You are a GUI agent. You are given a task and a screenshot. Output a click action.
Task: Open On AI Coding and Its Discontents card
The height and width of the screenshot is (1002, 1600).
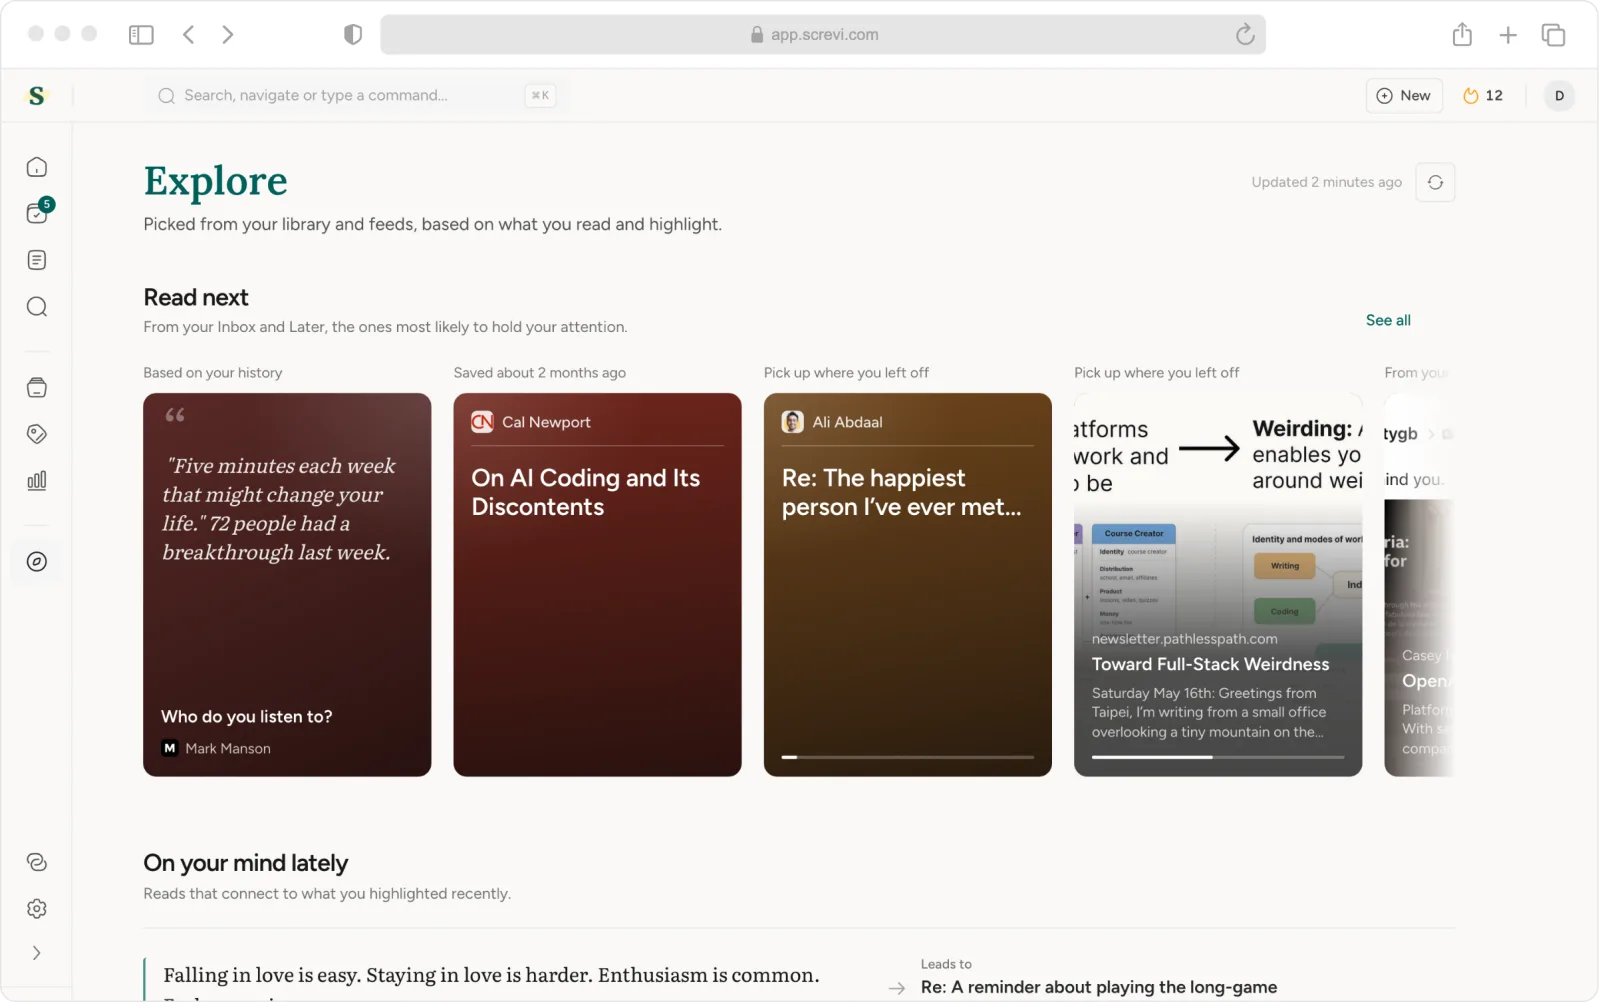(x=597, y=584)
